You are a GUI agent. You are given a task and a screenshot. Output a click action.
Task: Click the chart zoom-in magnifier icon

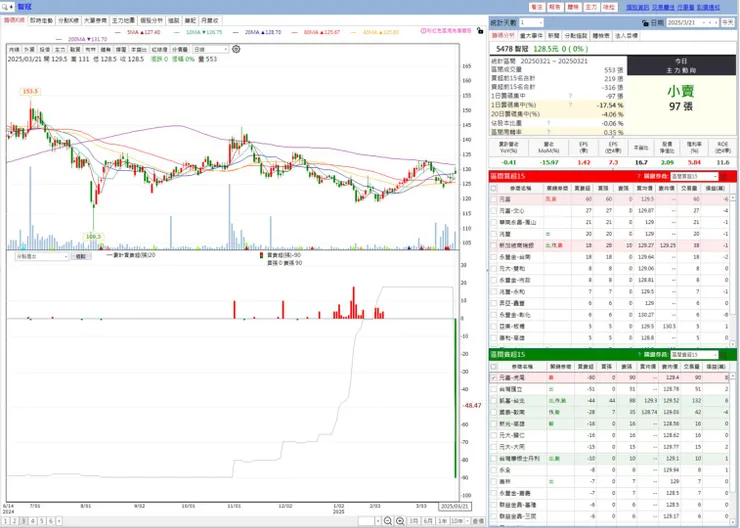[400, 521]
